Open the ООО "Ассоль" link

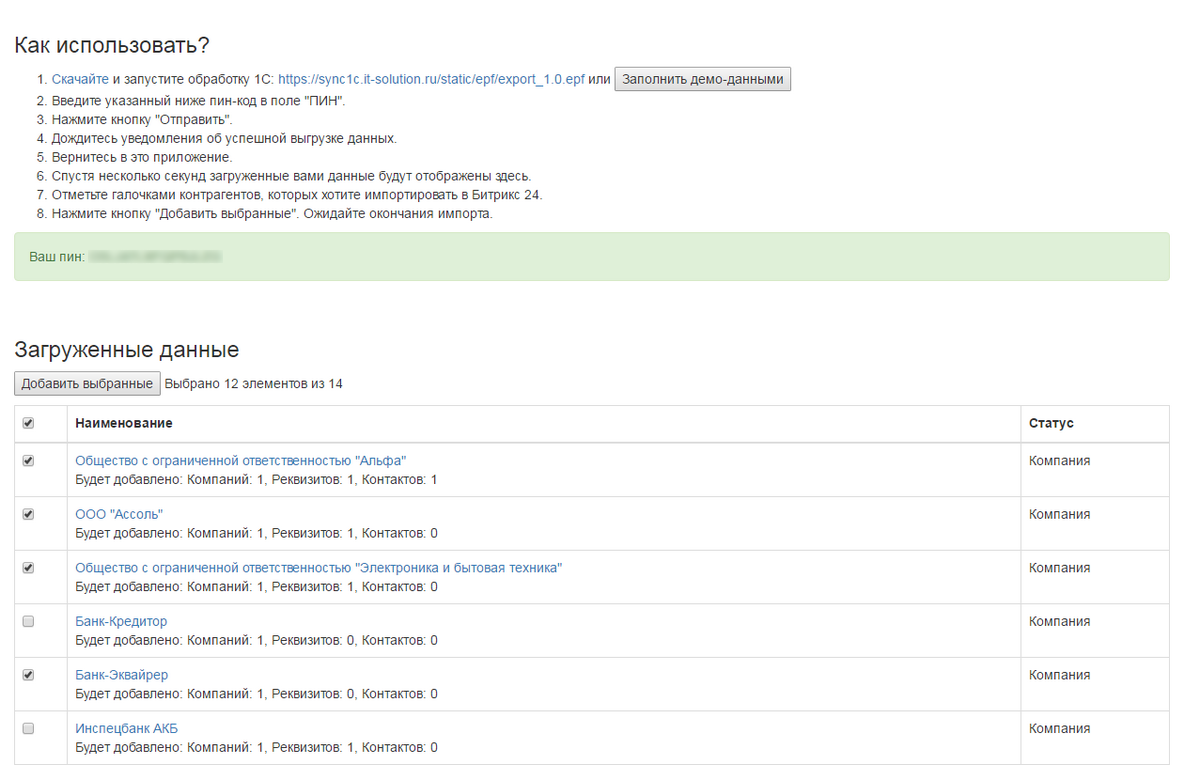118,514
